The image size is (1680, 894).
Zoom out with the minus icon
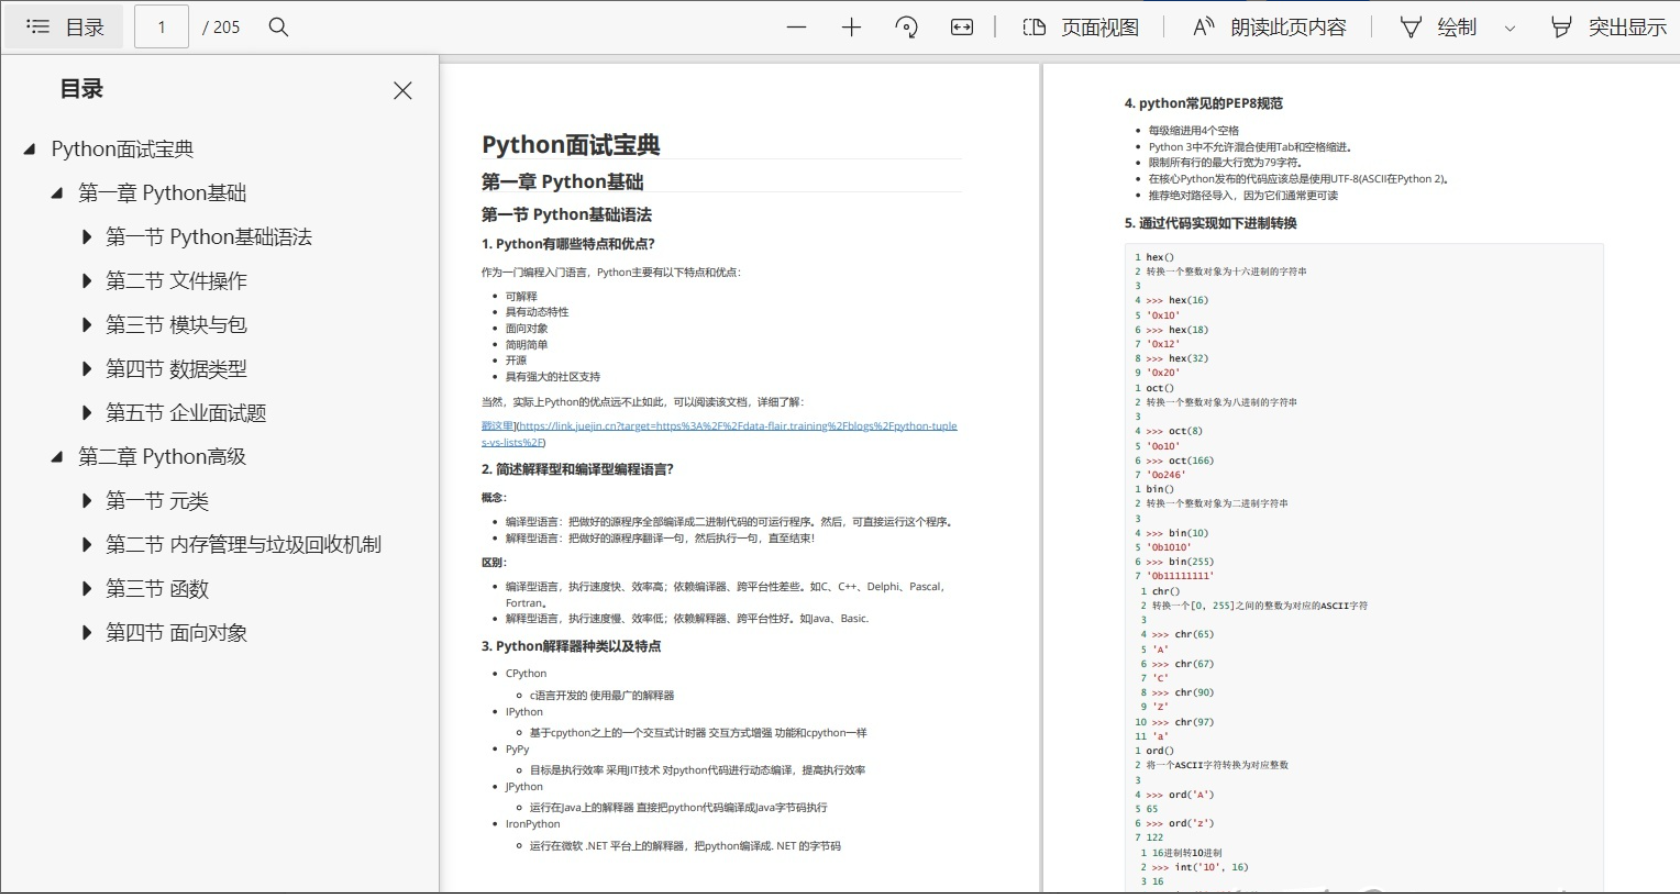[796, 27]
